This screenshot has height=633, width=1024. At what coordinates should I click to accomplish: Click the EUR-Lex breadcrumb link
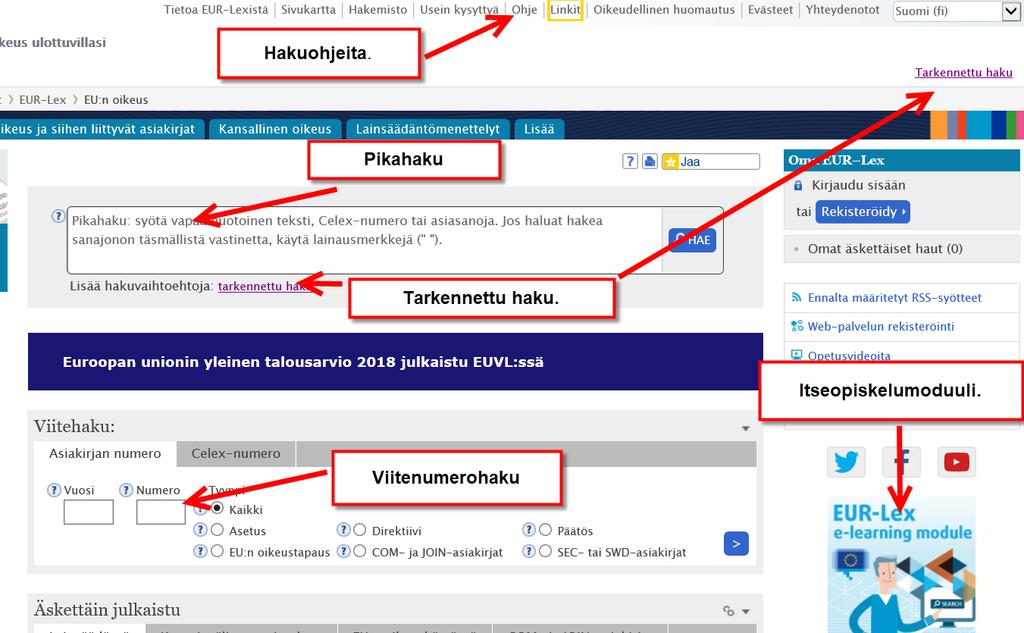point(42,100)
